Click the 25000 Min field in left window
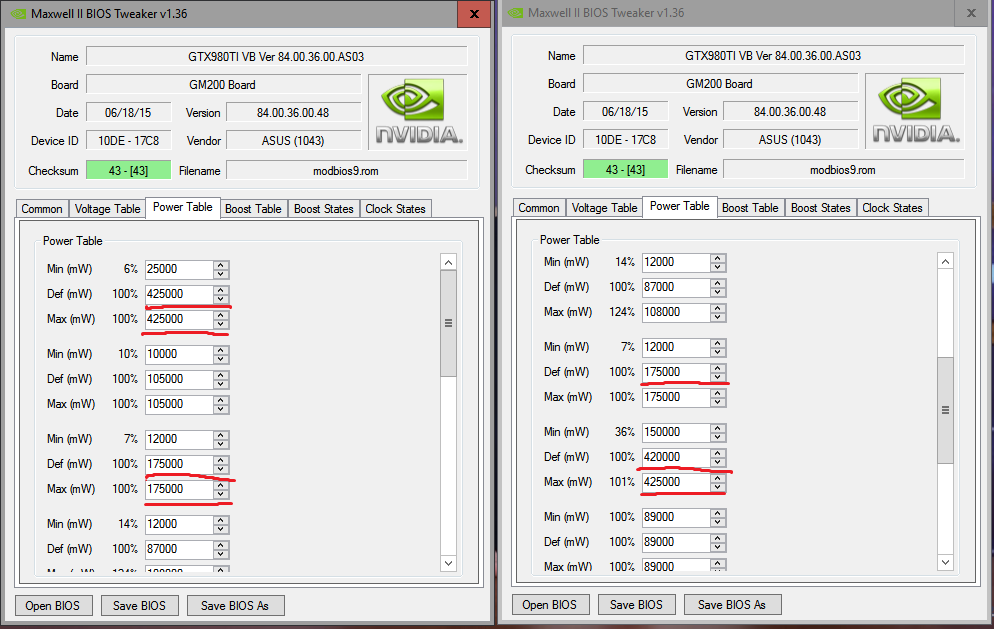Viewport: 994px width, 629px height. (x=179, y=269)
